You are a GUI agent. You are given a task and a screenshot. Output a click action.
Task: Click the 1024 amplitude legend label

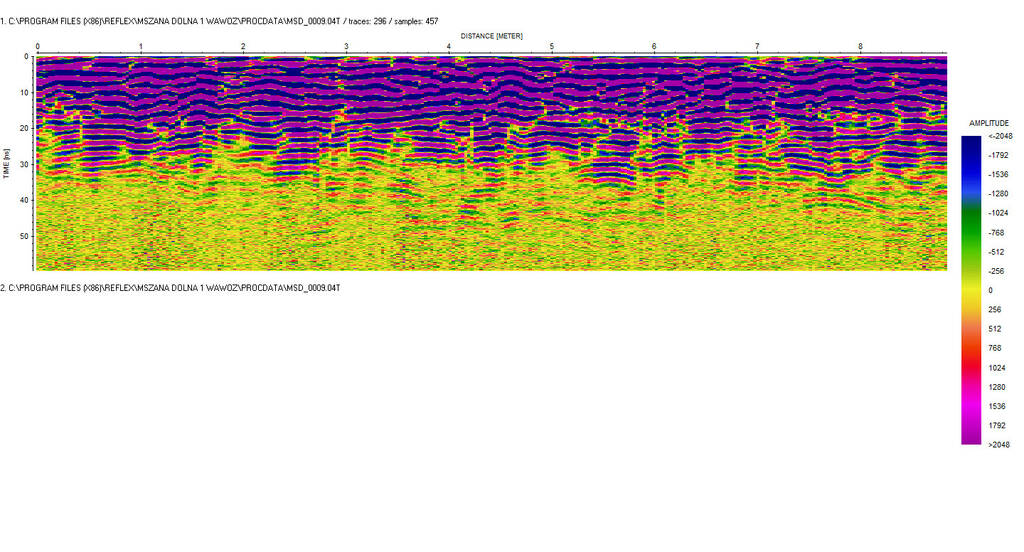tap(996, 367)
